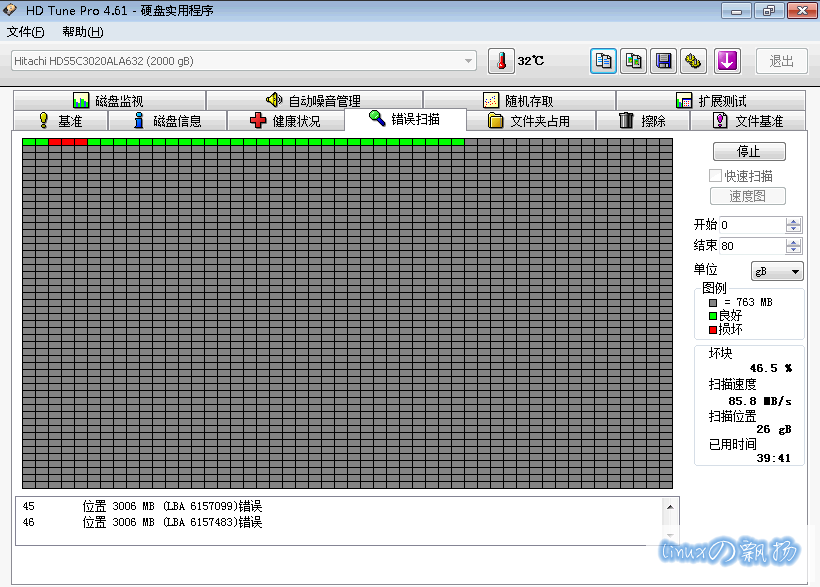Click the 基准 lightbulb icon
This screenshot has width=820, height=587.
click(x=44, y=120)
